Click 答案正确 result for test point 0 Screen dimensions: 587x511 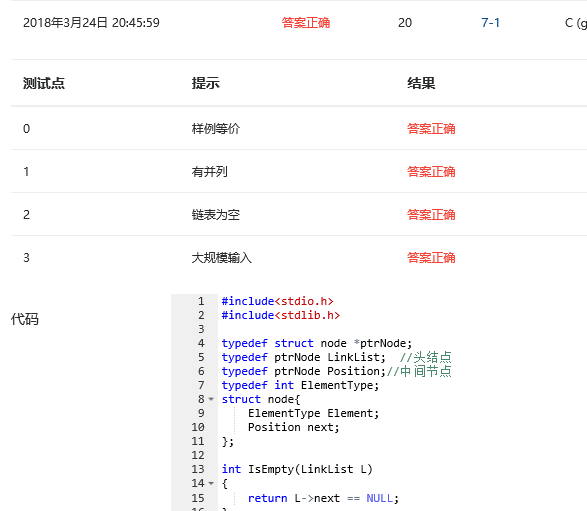point(431,129)
